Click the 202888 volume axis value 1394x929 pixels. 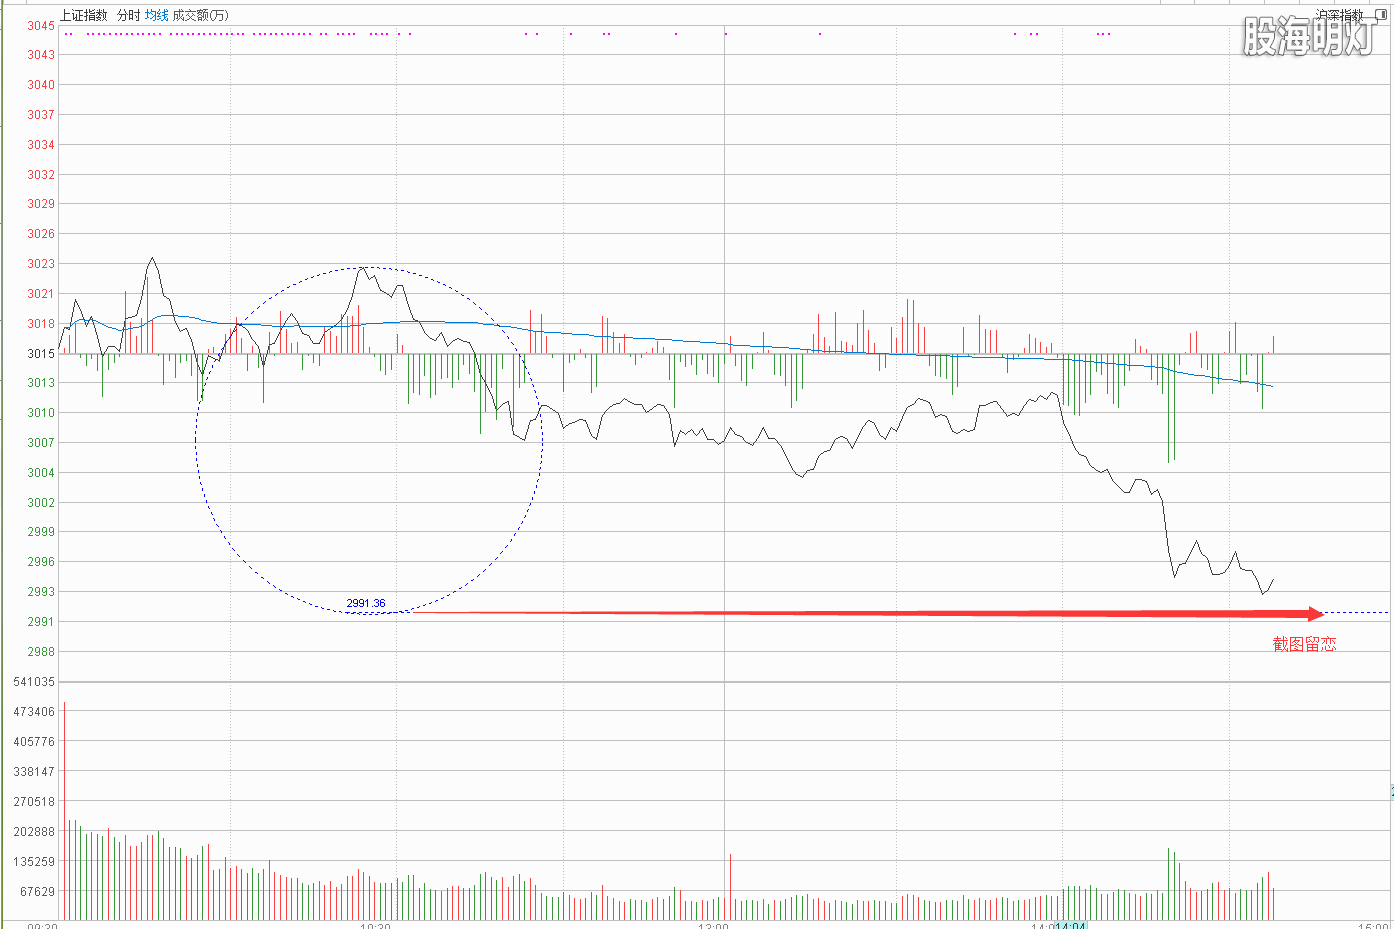[34, 832]
